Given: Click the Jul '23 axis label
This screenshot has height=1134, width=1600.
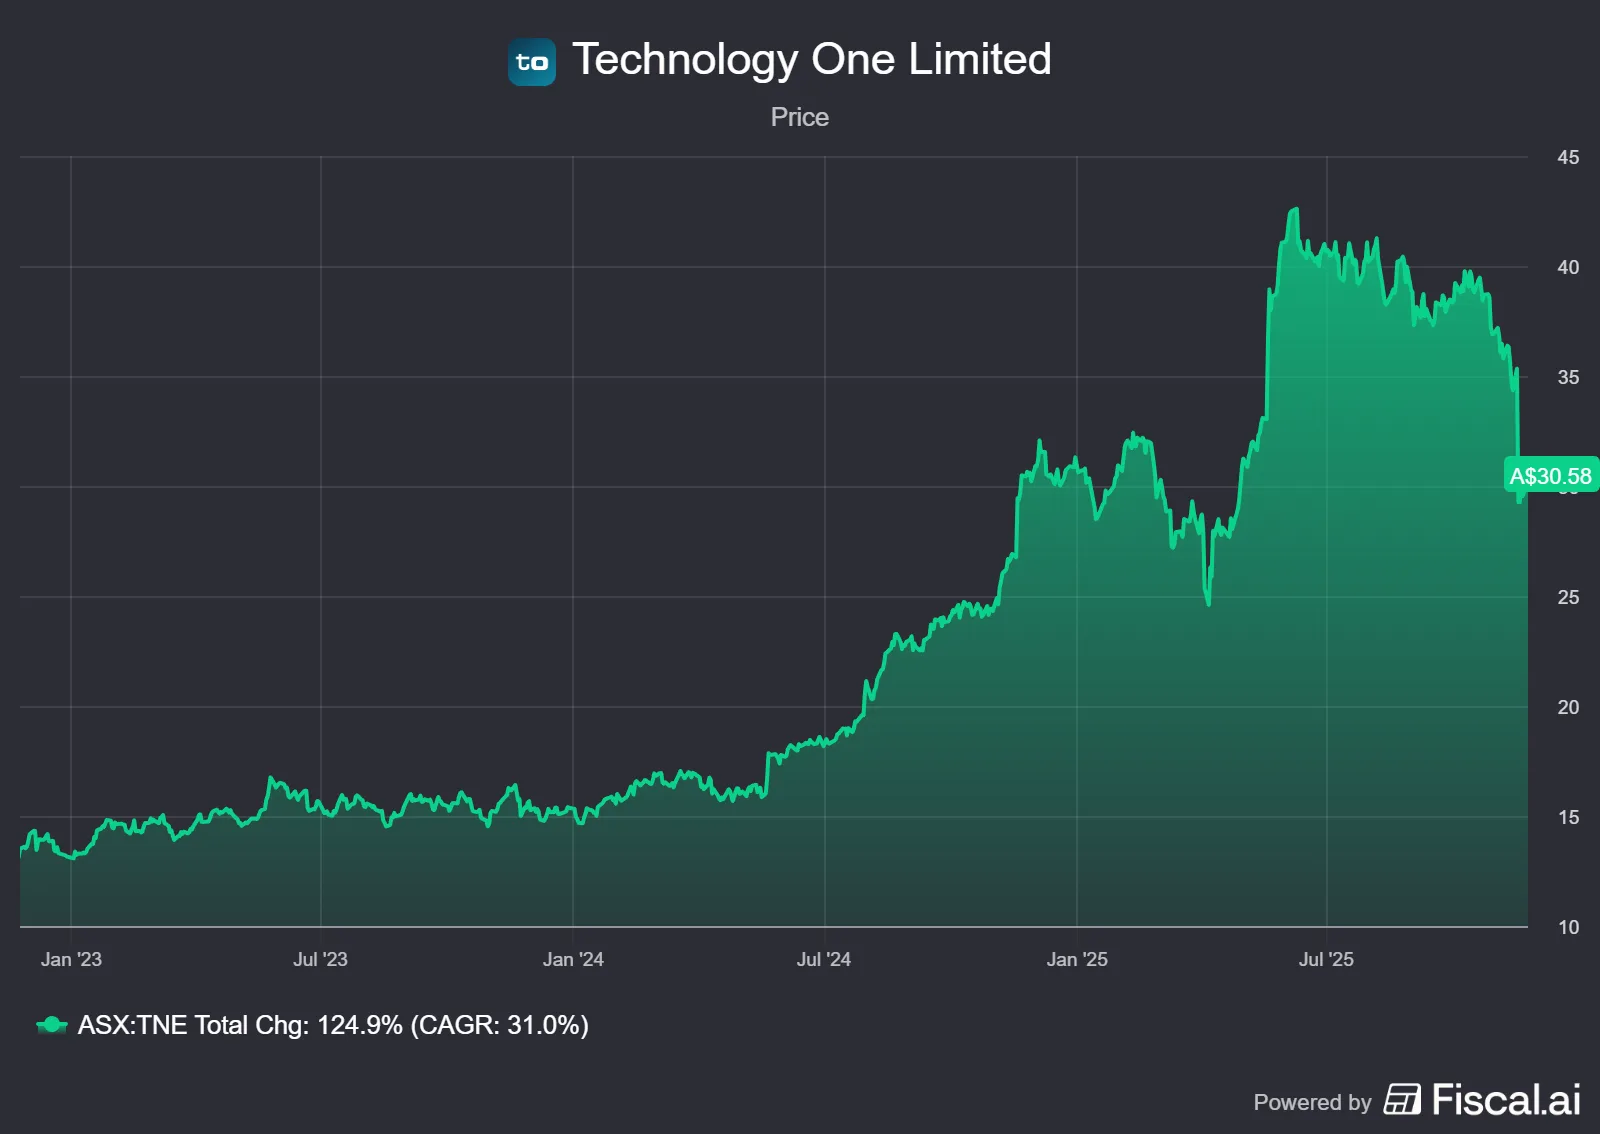Looking at the screenshot, I should [320, 959].
